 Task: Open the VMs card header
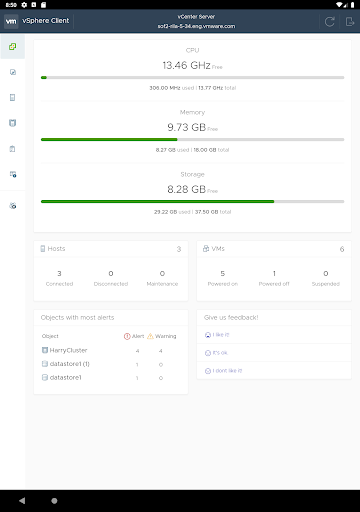coord(274,249)
